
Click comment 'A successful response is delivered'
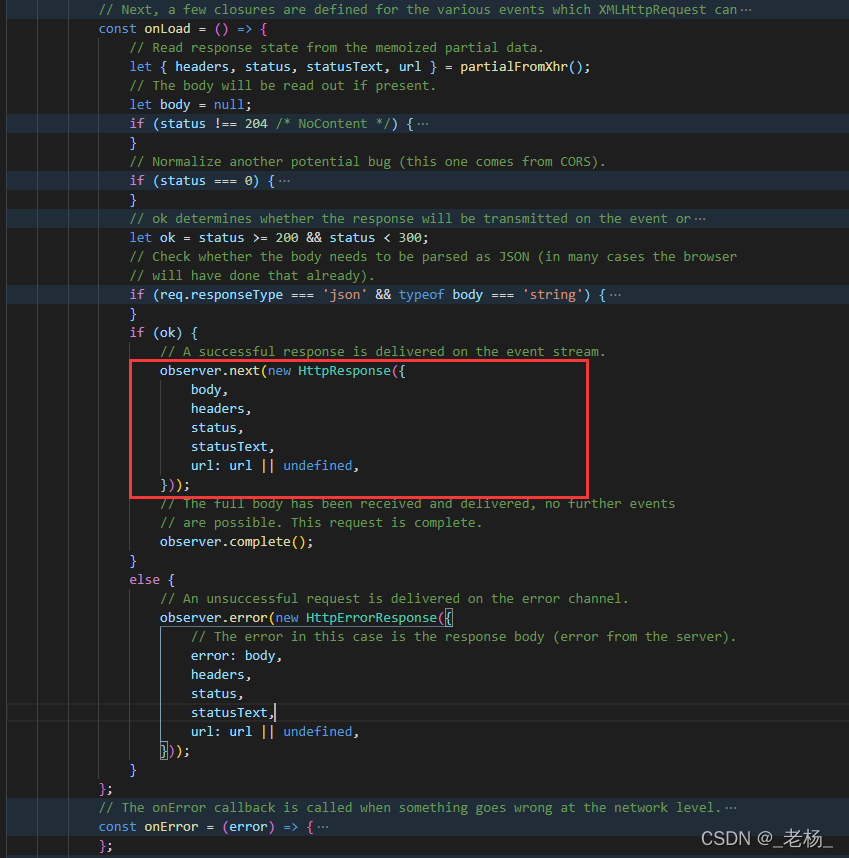(383, 352)
